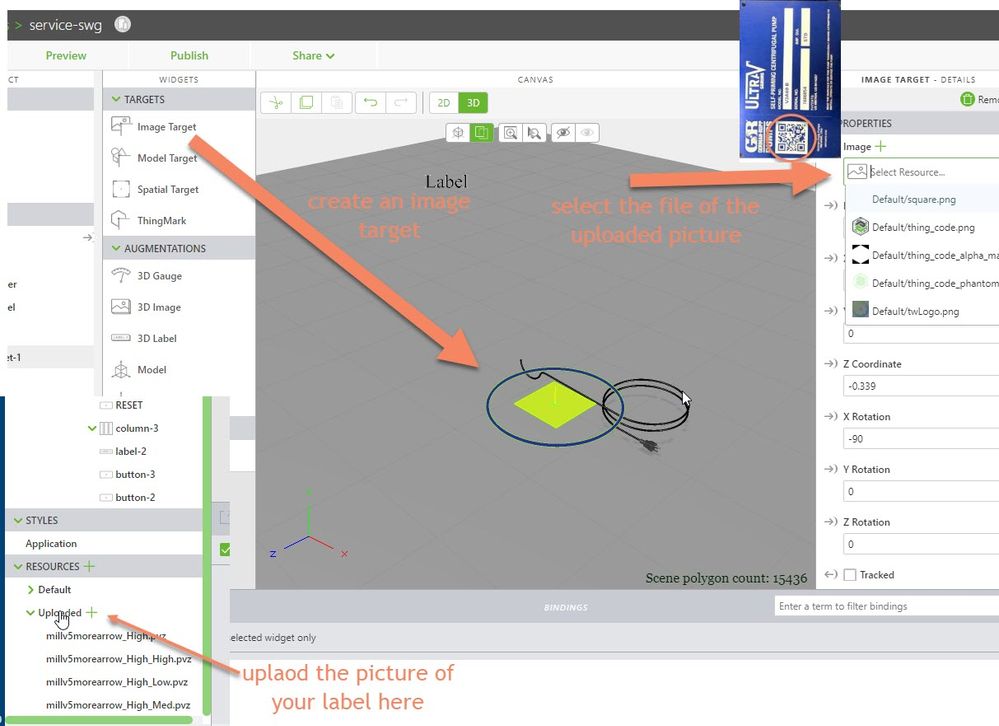Select the Spatial Target widget icon
Image resolution: width=999 pixels, height=726 pixels.
[120, 189]
